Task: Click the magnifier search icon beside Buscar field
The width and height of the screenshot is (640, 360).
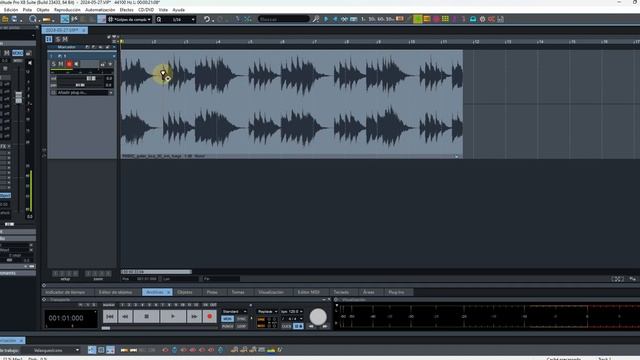Action: click(x=316, y=19)
